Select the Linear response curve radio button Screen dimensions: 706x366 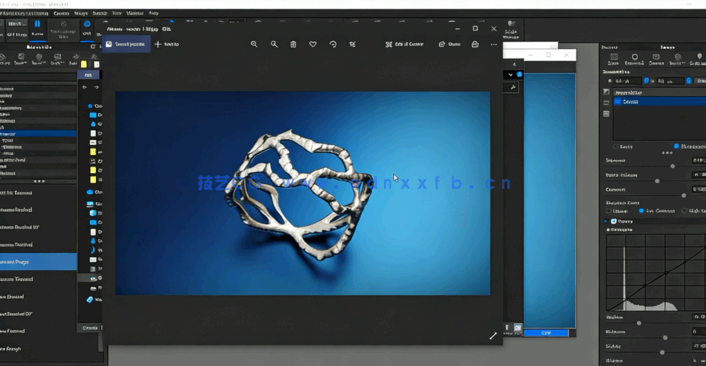tap(609, 211)
